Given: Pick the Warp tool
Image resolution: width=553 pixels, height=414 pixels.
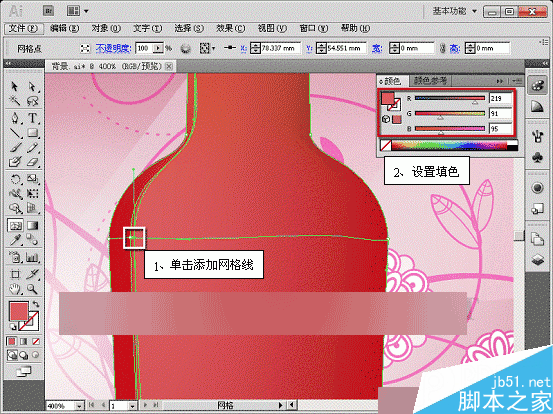Looking at the screenshot, I should 15,194.
